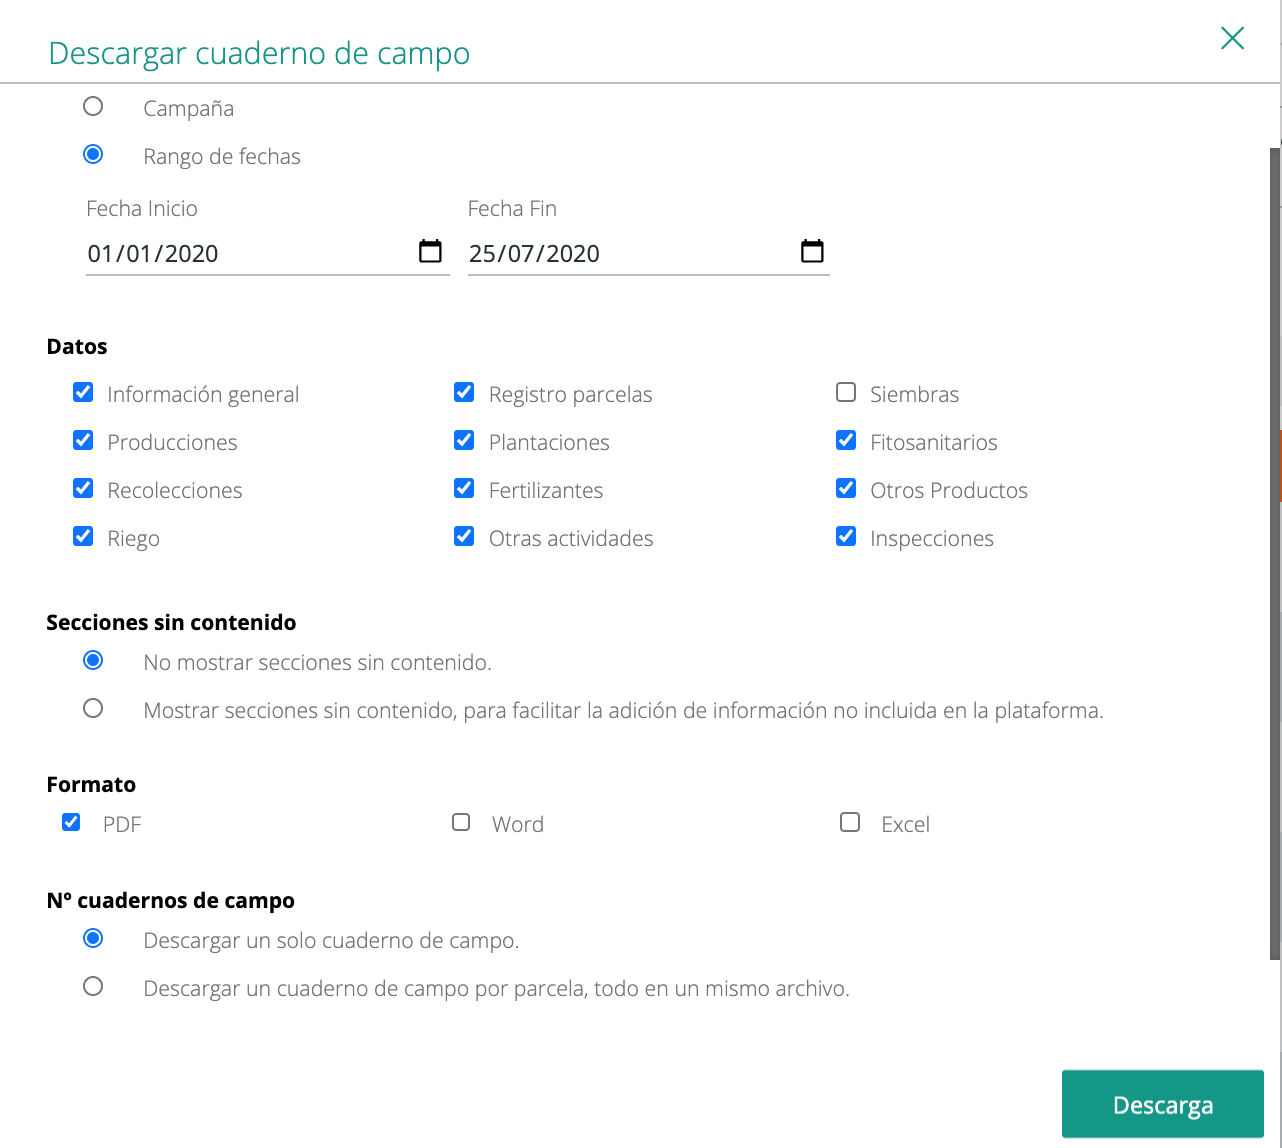Enable the Siembras checkbox
Viewport: 1282px width, 1148px height.
846,392
